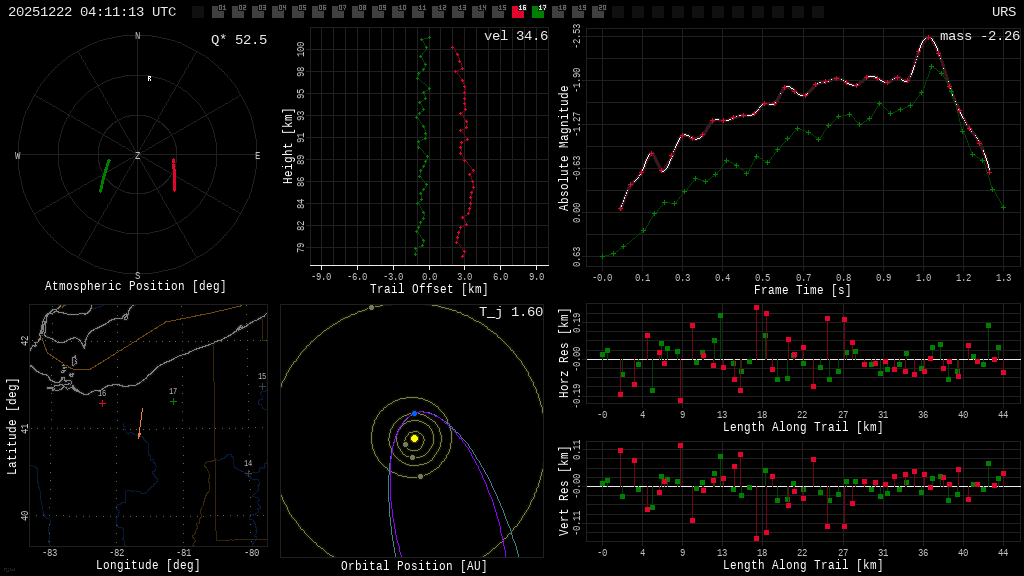The width and height of the screenshot is (1024, 576).
Task: Click station indicator box 03
Action: click(258, 12)
